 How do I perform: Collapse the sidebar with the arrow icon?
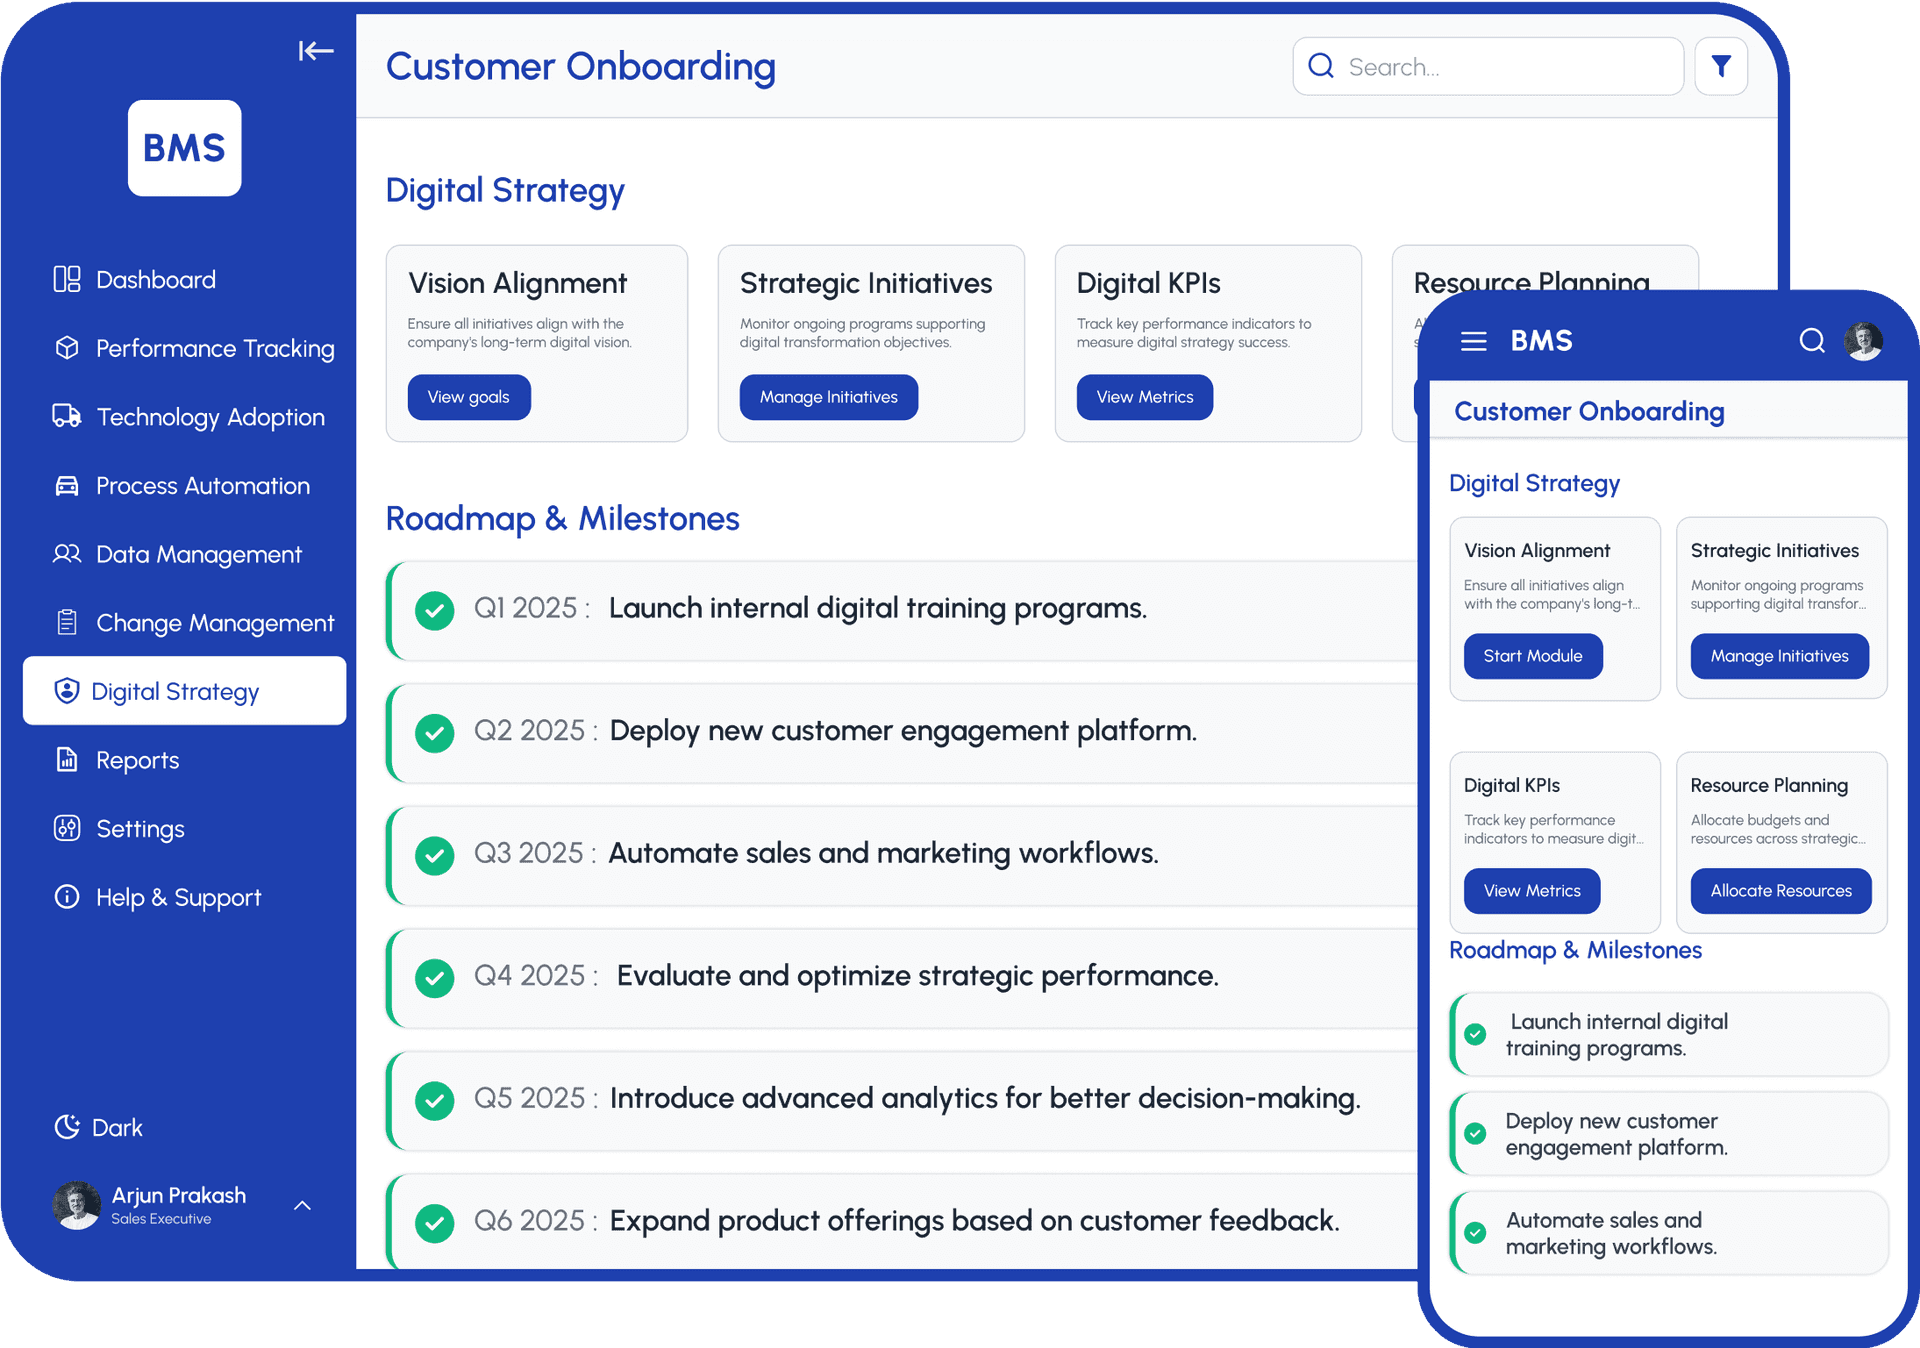point(315,51)
